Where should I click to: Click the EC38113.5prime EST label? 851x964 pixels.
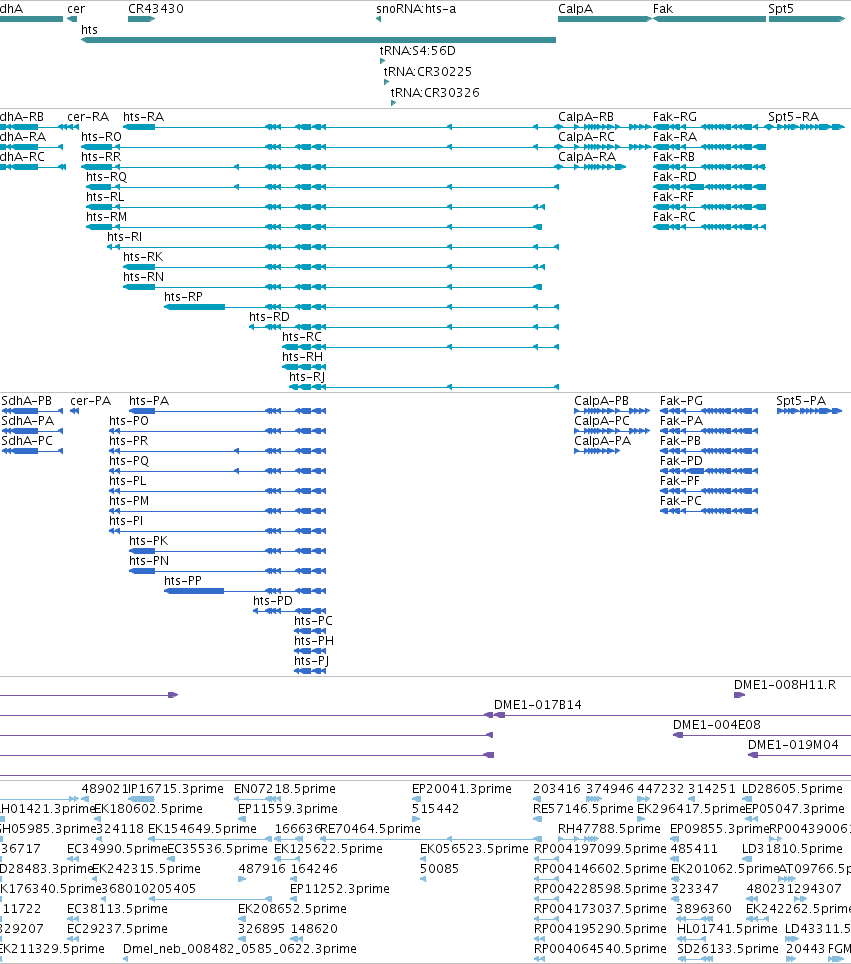(x=117, y=909)
